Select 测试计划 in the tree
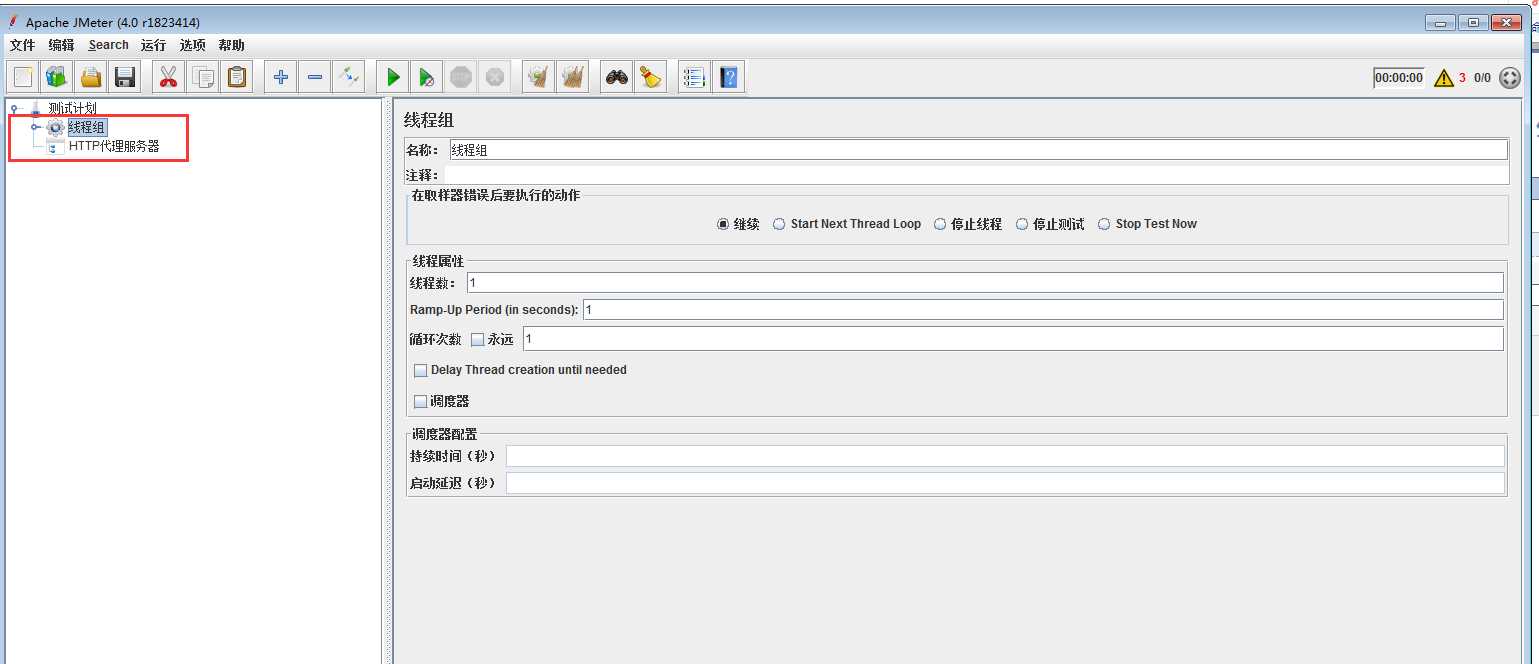This screenshot has width=1539, height=664. click(73, 108)
